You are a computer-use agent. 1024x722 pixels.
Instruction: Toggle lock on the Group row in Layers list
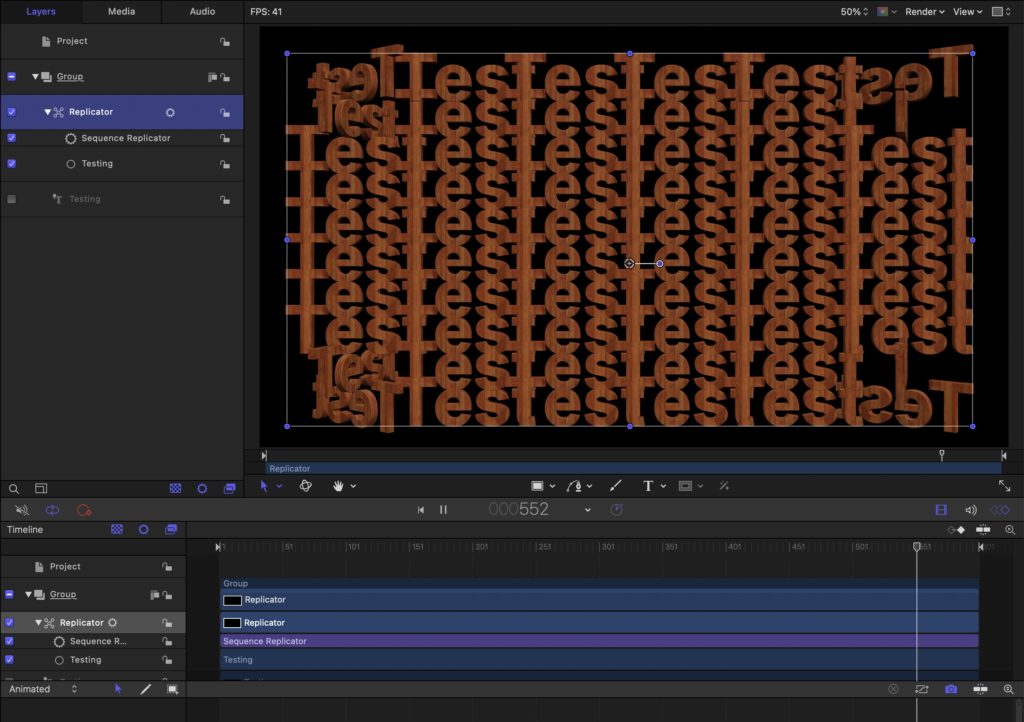point(225,77)
